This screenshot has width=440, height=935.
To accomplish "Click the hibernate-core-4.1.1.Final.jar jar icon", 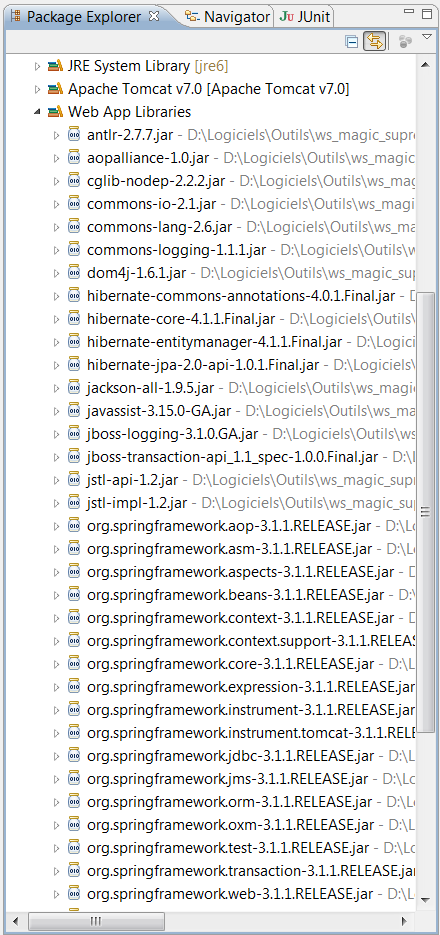I will point(74,318).
